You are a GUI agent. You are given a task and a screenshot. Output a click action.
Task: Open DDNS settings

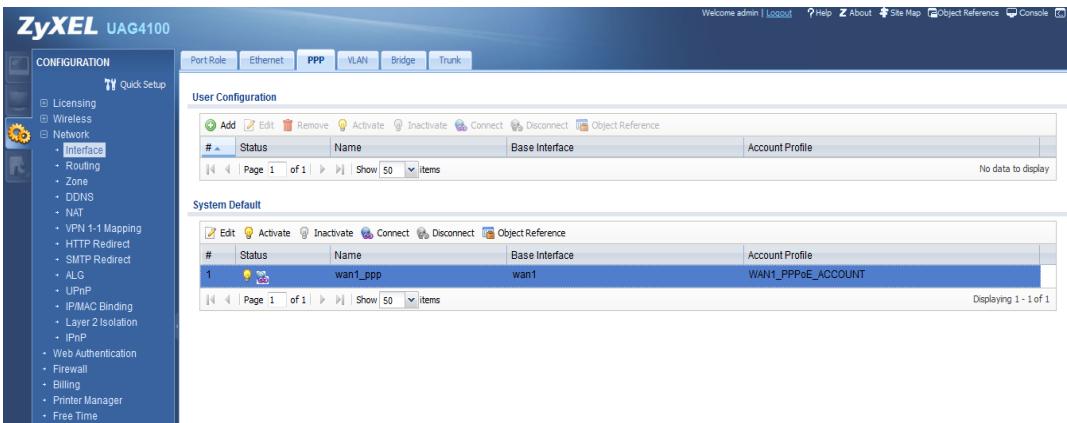[80, 197]
